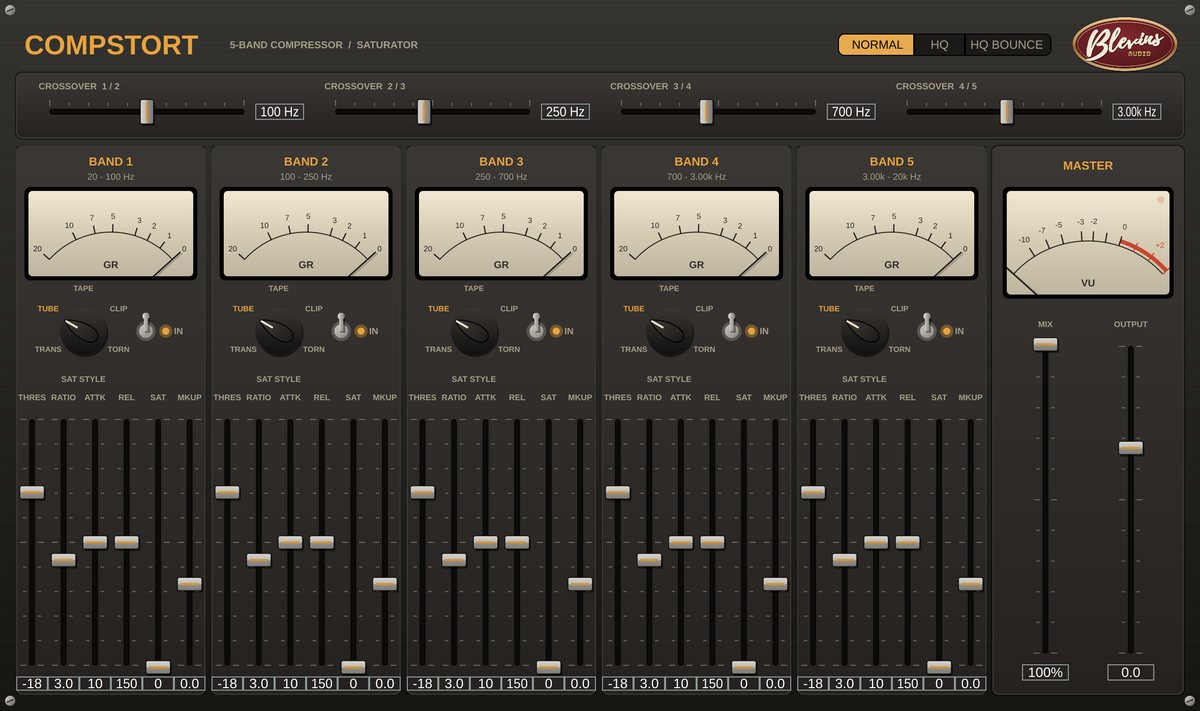
Task: Click the Band 1 threshold value -18
Action: (x=32, y=684)
